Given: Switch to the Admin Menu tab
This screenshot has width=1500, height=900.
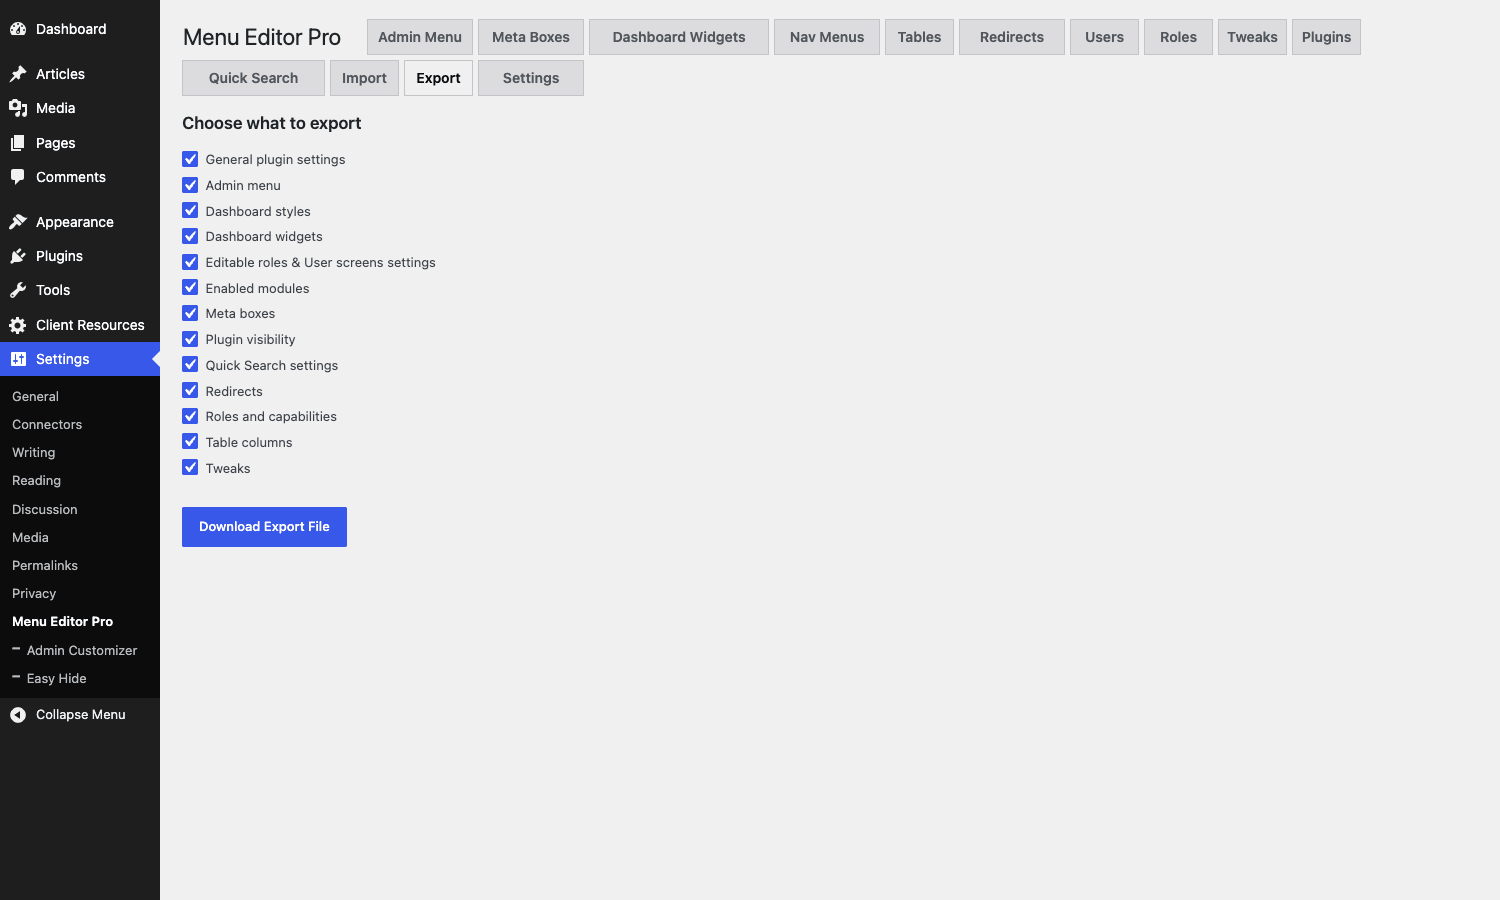Looking at the screenshot, I should tap(420, 37).
